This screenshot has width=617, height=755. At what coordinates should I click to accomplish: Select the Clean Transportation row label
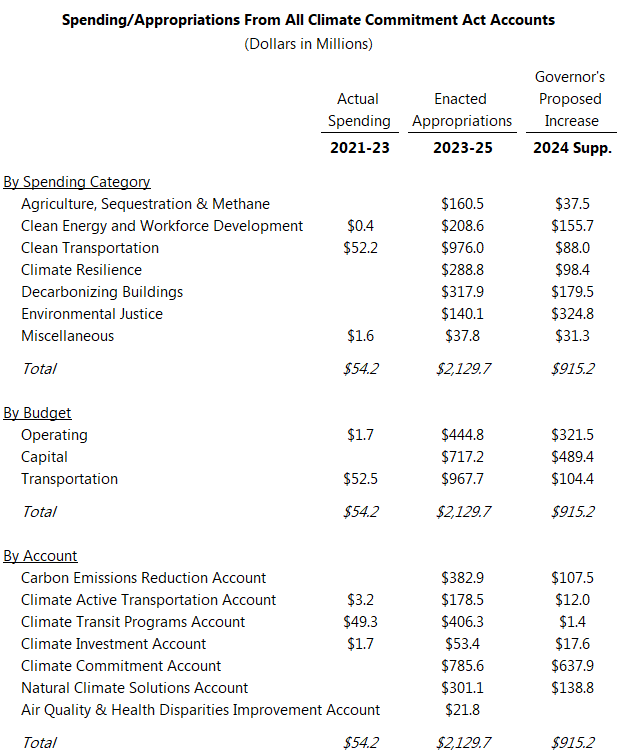[90, 248]
